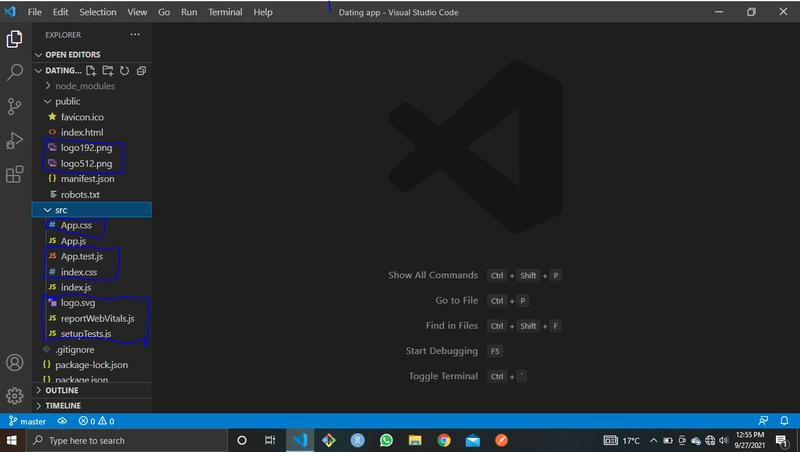Open the Selection menu
800x452 pixels.
tap(97, 12)
